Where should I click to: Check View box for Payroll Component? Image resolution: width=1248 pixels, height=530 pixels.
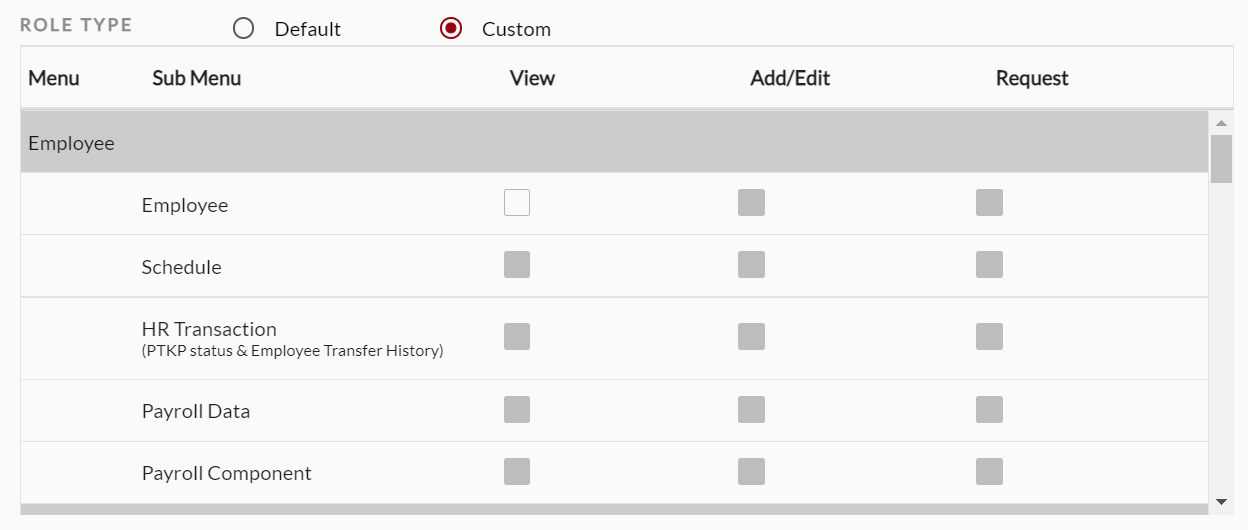pyautogui.click(x=517, y=472)
